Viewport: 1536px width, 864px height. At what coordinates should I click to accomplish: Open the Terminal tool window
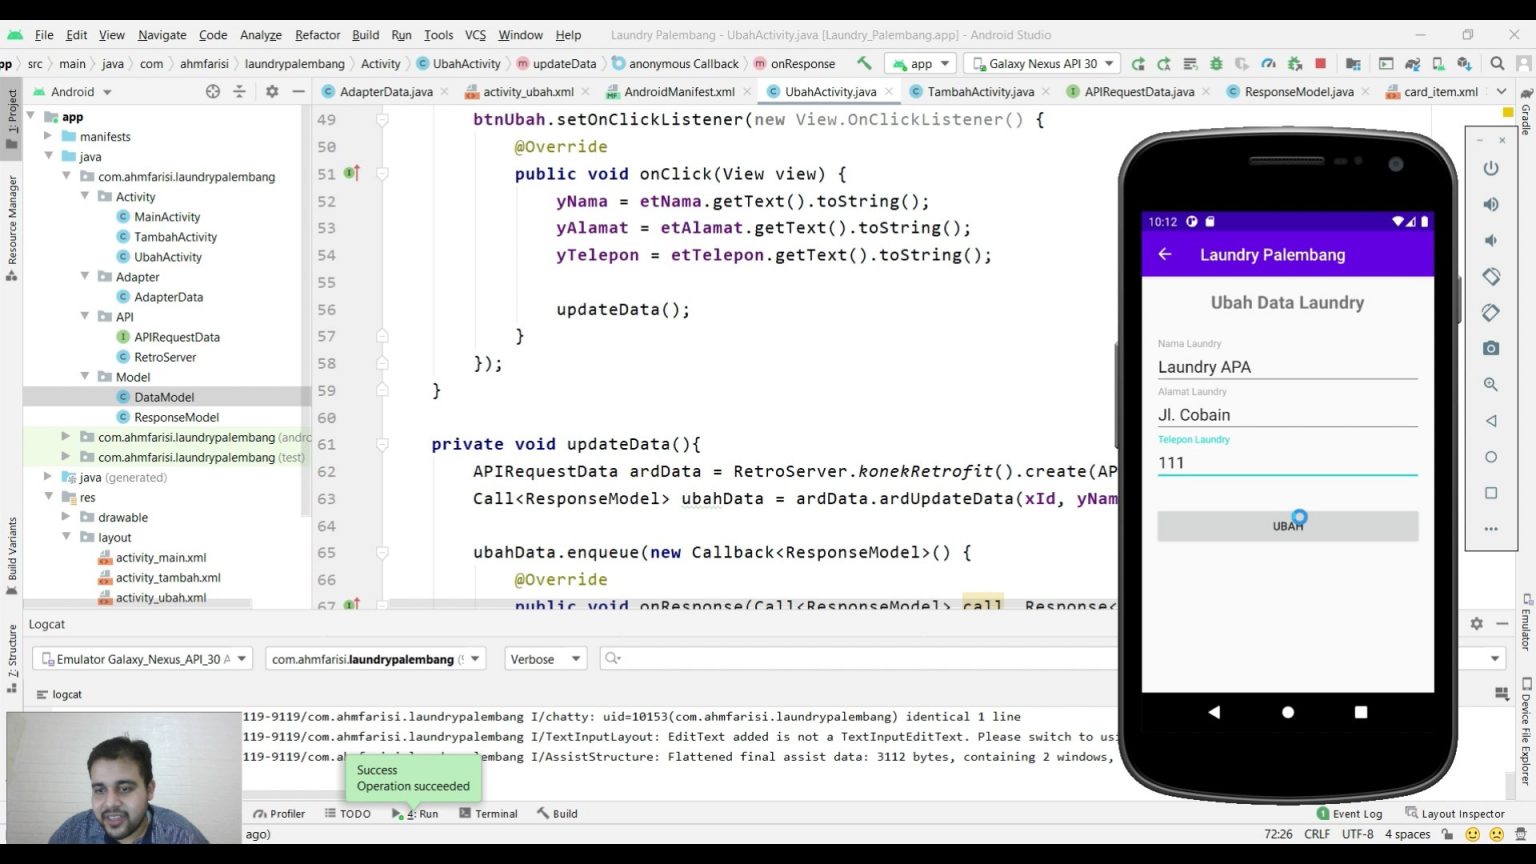pyautogui.click(x=488, y=813)
